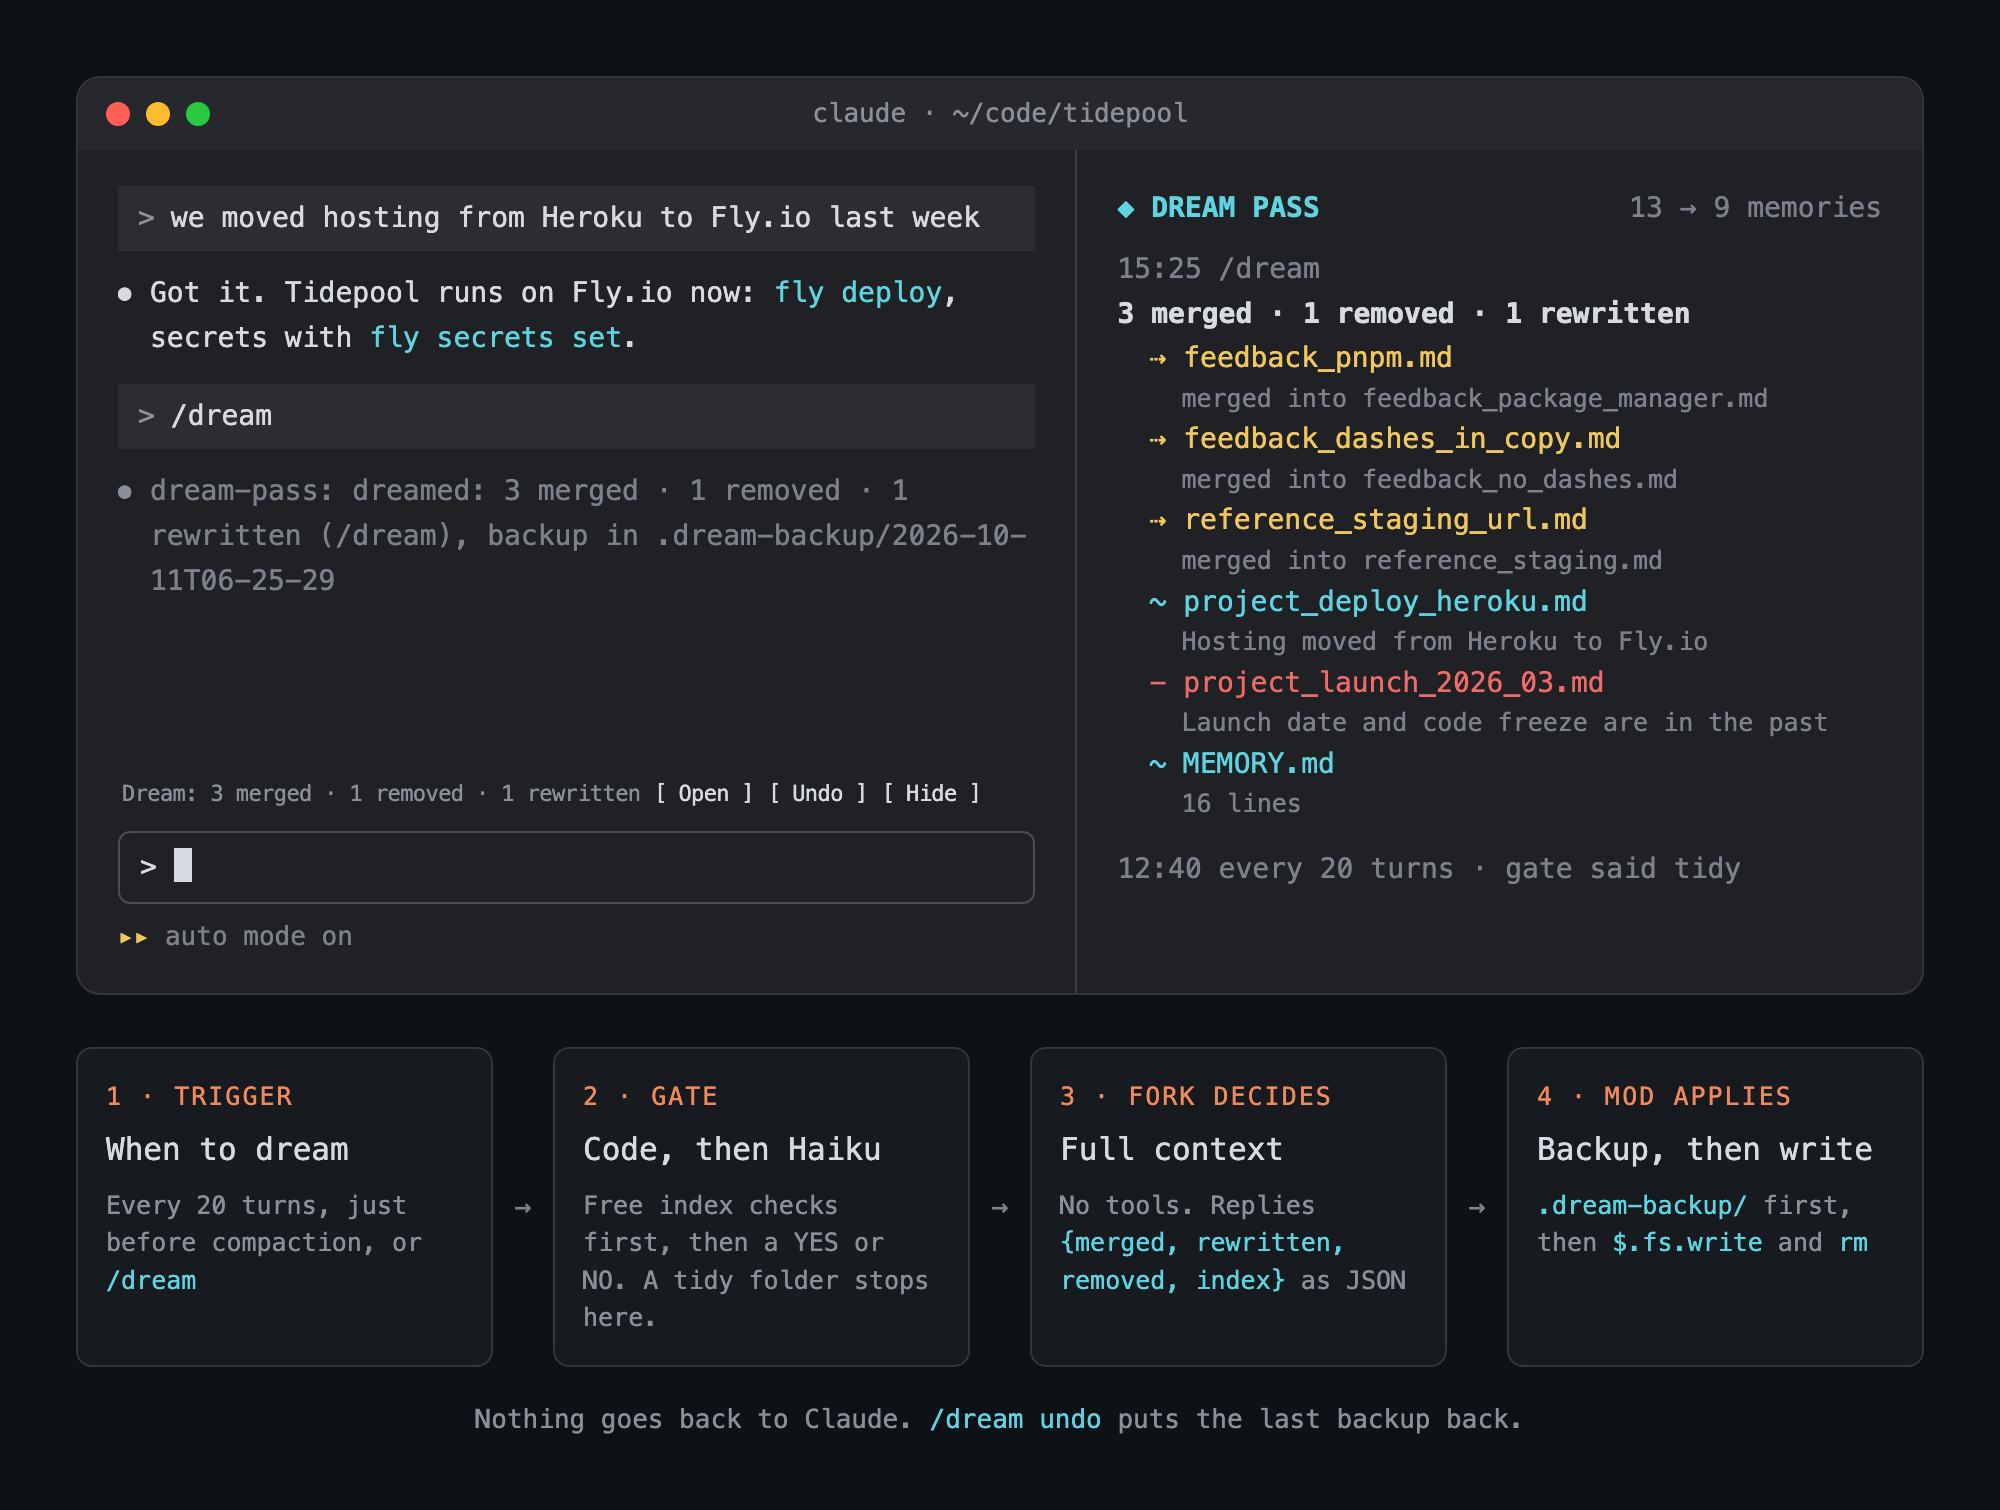Click the DREAM PASS diamond icon
The width and height of the screenshot is (2000, 1510).
point(1126,208)
